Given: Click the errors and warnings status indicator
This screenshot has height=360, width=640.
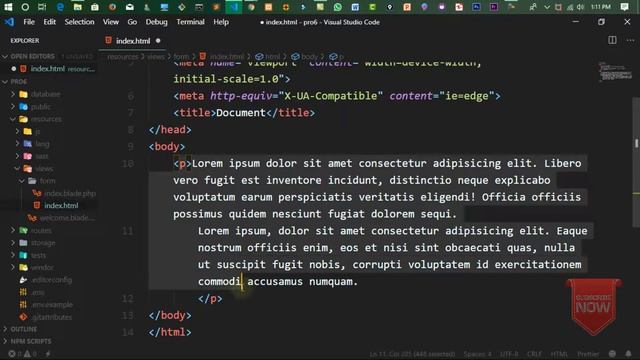Looking at the screenshot, I should (22, 354).
